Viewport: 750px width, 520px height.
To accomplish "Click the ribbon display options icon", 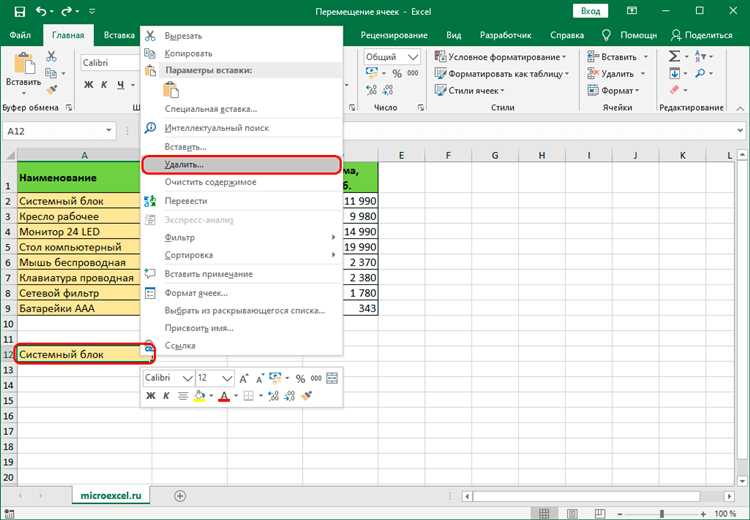I will [x=632, y=11].
